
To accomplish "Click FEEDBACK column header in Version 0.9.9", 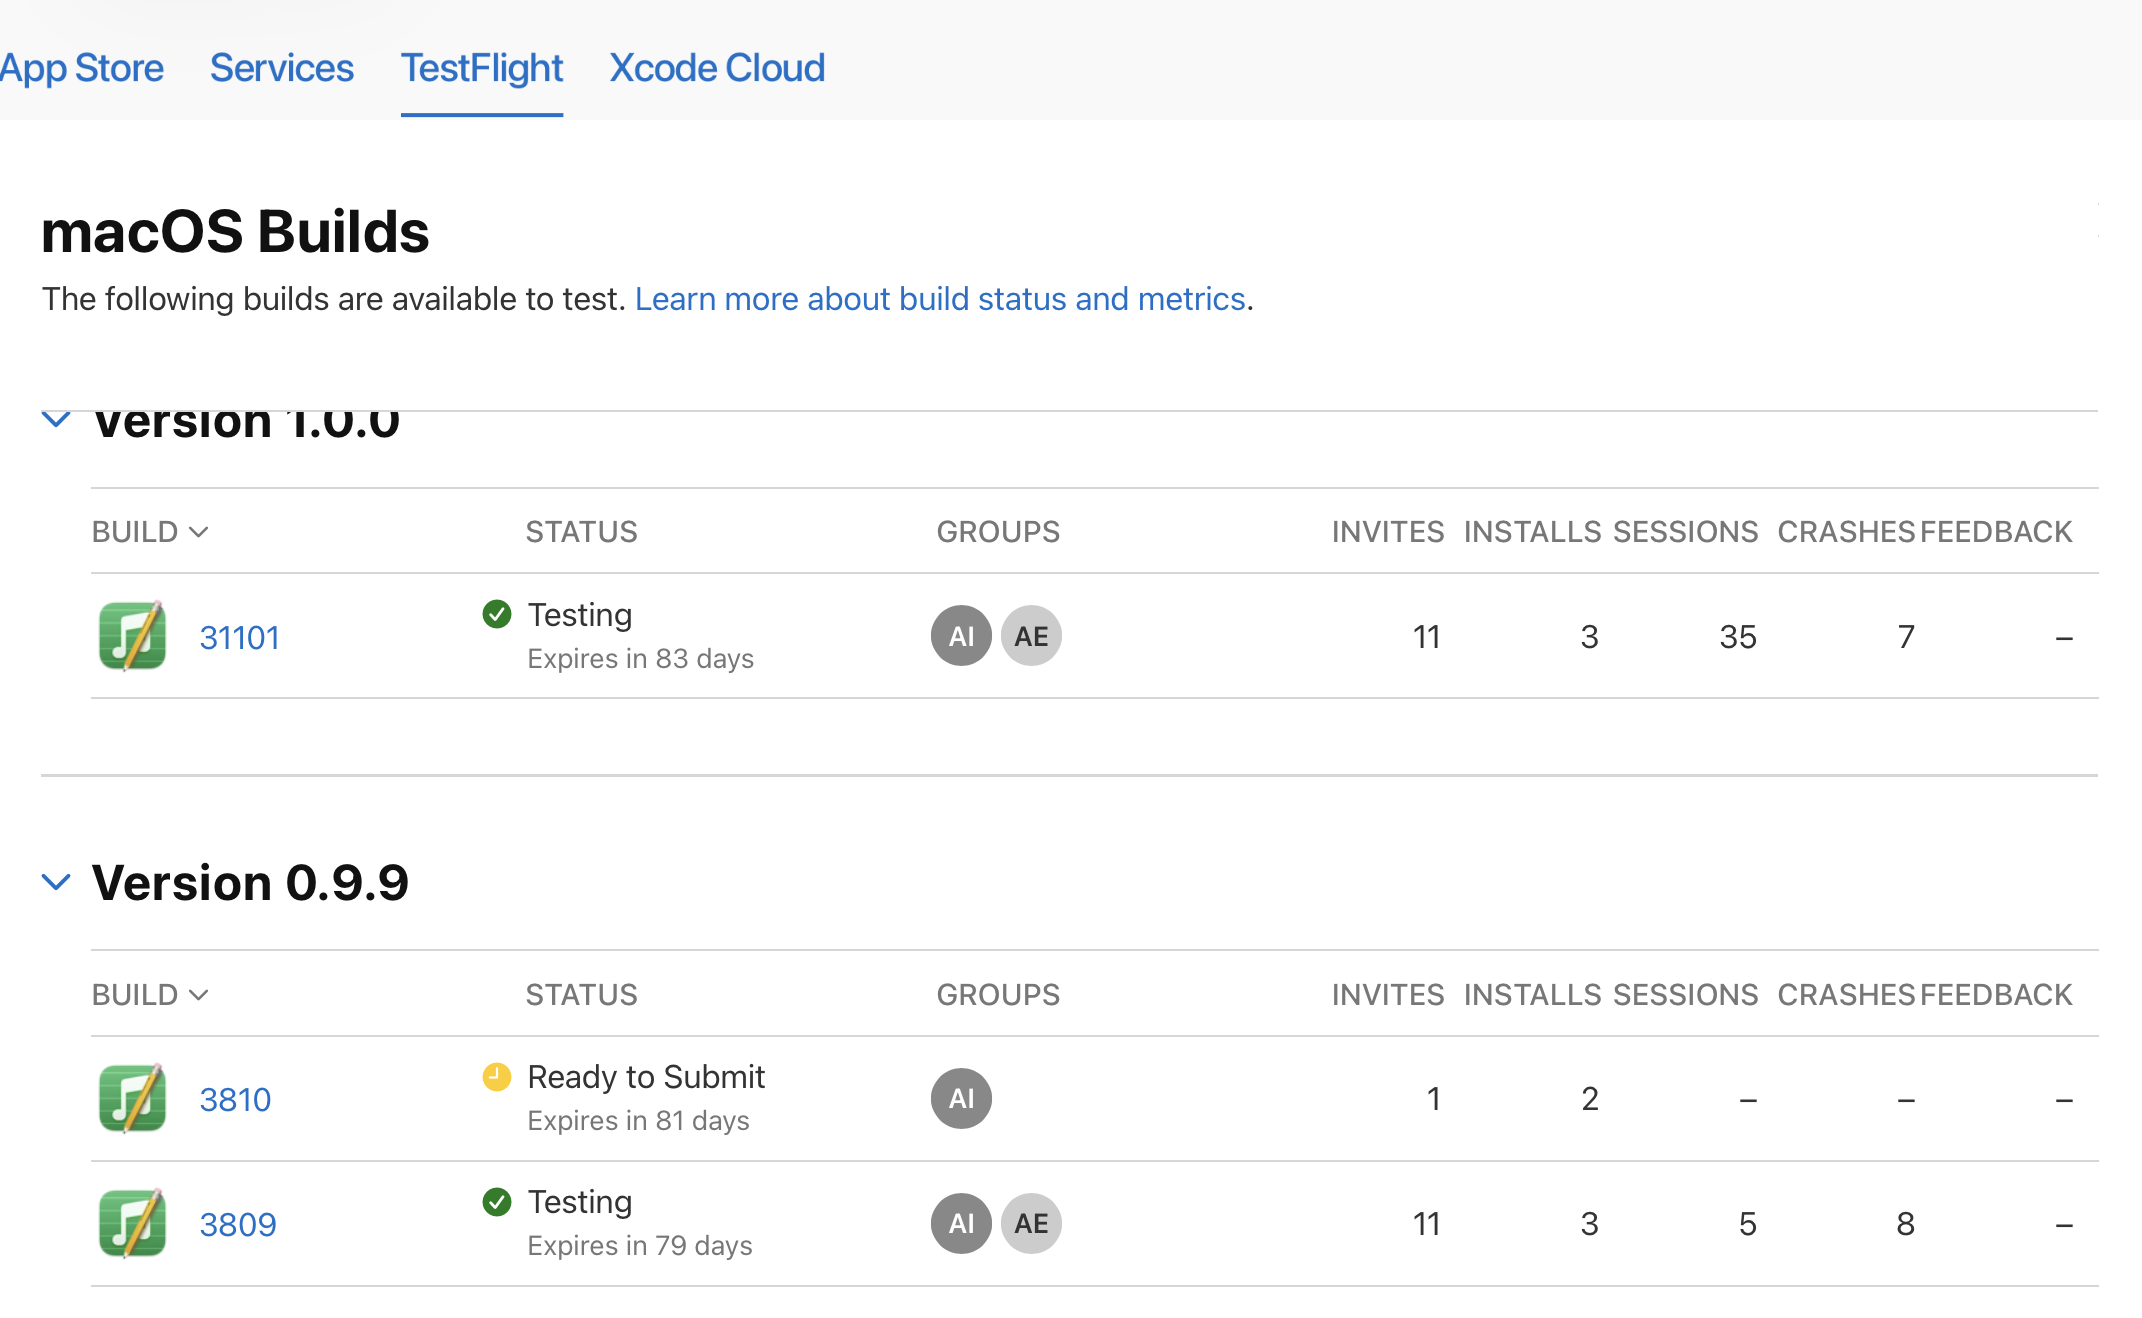I will coord(1996,995).
